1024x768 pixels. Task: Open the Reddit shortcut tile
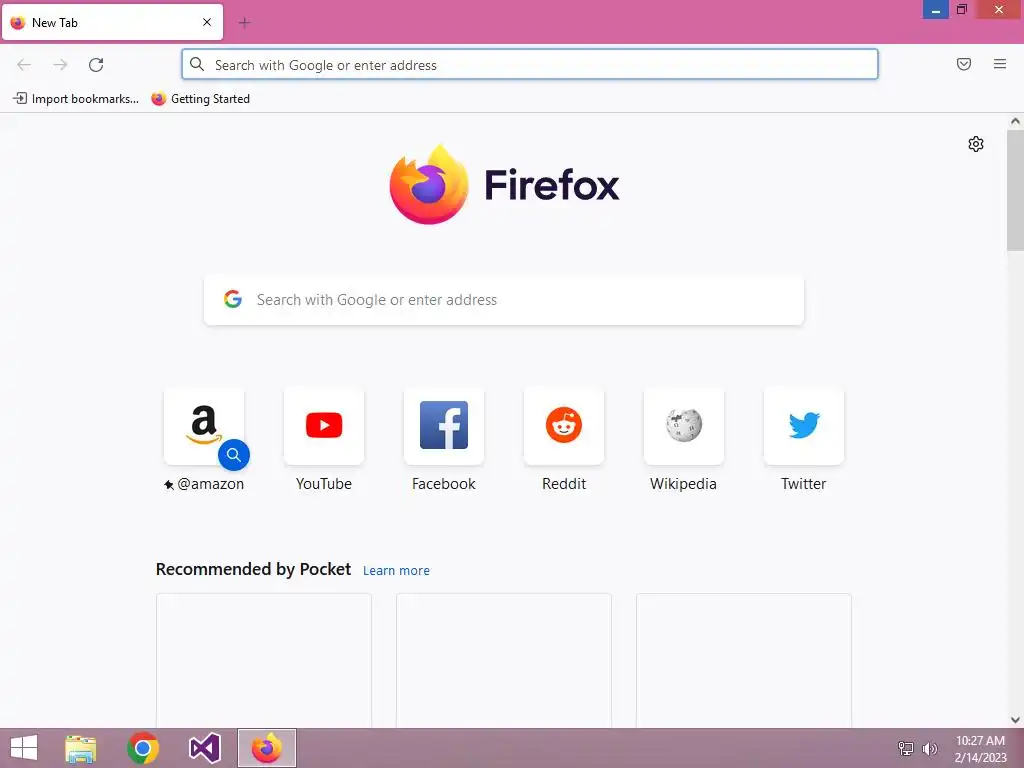[x=564, y=426]
